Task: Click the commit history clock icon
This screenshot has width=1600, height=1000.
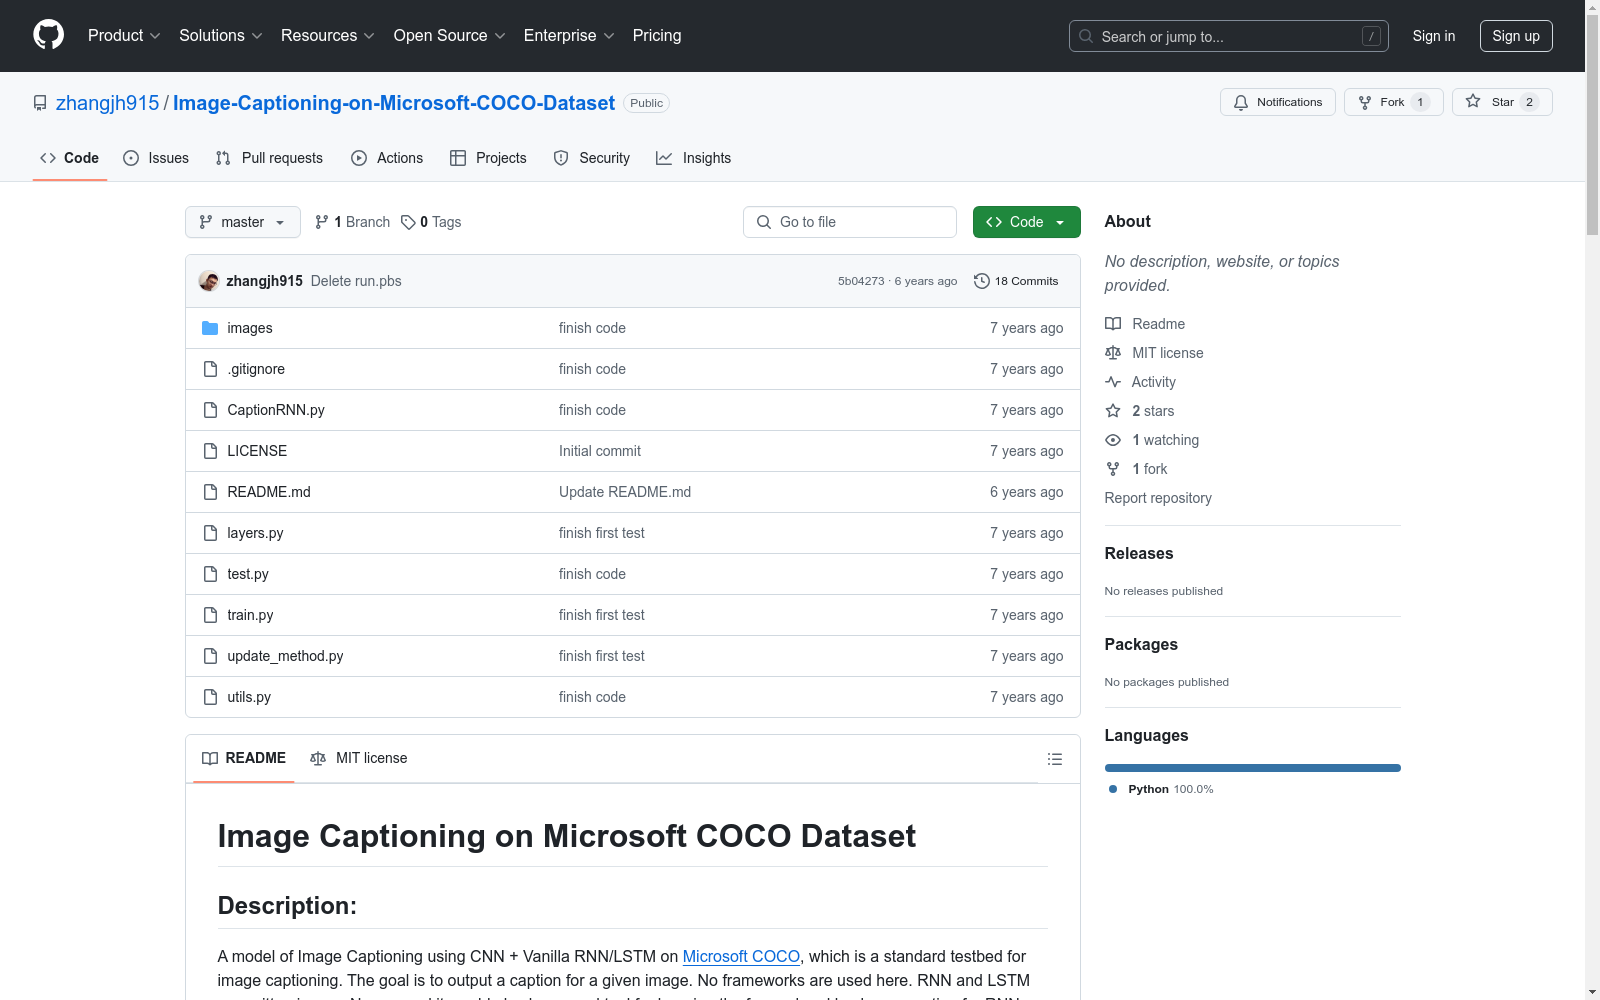Action: [982, 281]
